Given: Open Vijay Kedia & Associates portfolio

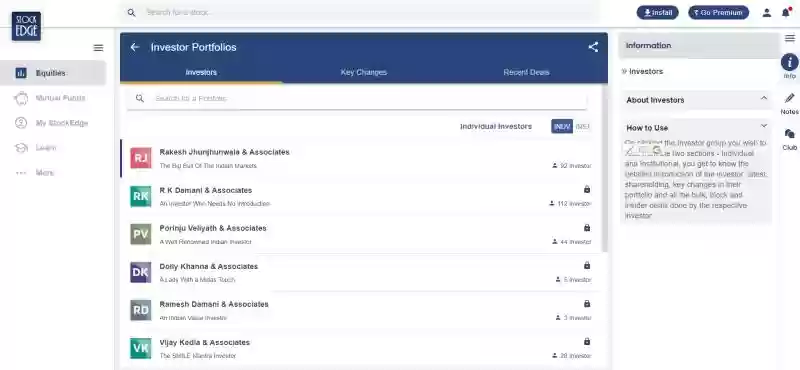Looking at the screenshot, I should click(360, 348).
